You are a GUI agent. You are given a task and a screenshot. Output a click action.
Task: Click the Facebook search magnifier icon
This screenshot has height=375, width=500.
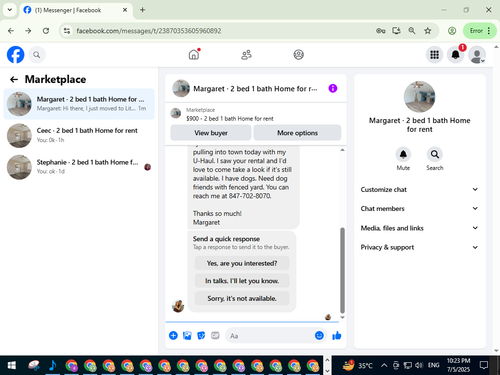(x=37, y=55)
